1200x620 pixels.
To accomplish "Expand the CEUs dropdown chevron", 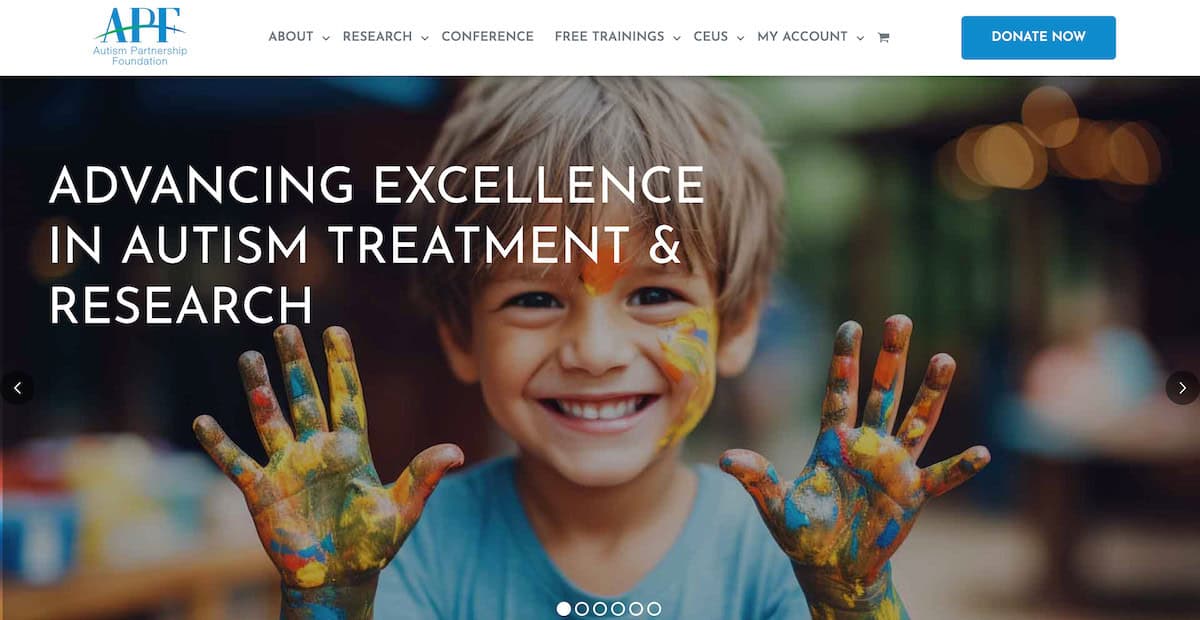I will [x=740, y=38].
